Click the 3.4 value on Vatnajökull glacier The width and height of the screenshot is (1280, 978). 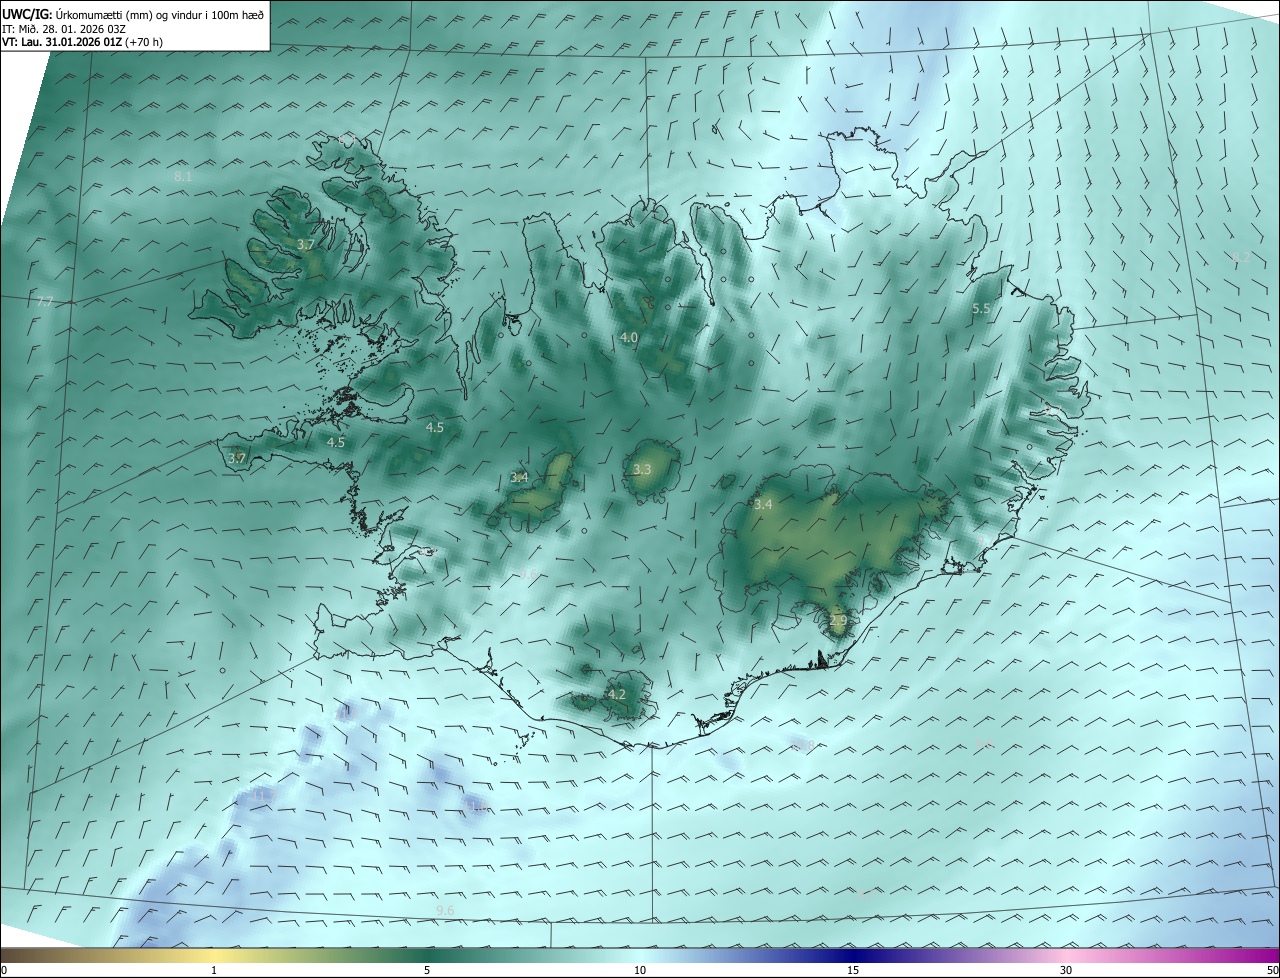(x=763, y=505)
